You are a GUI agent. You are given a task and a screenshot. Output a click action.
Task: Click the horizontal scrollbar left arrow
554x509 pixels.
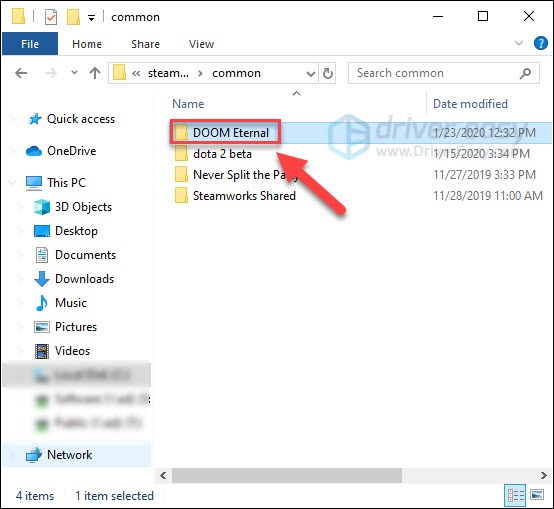click(x=163, y=475)
